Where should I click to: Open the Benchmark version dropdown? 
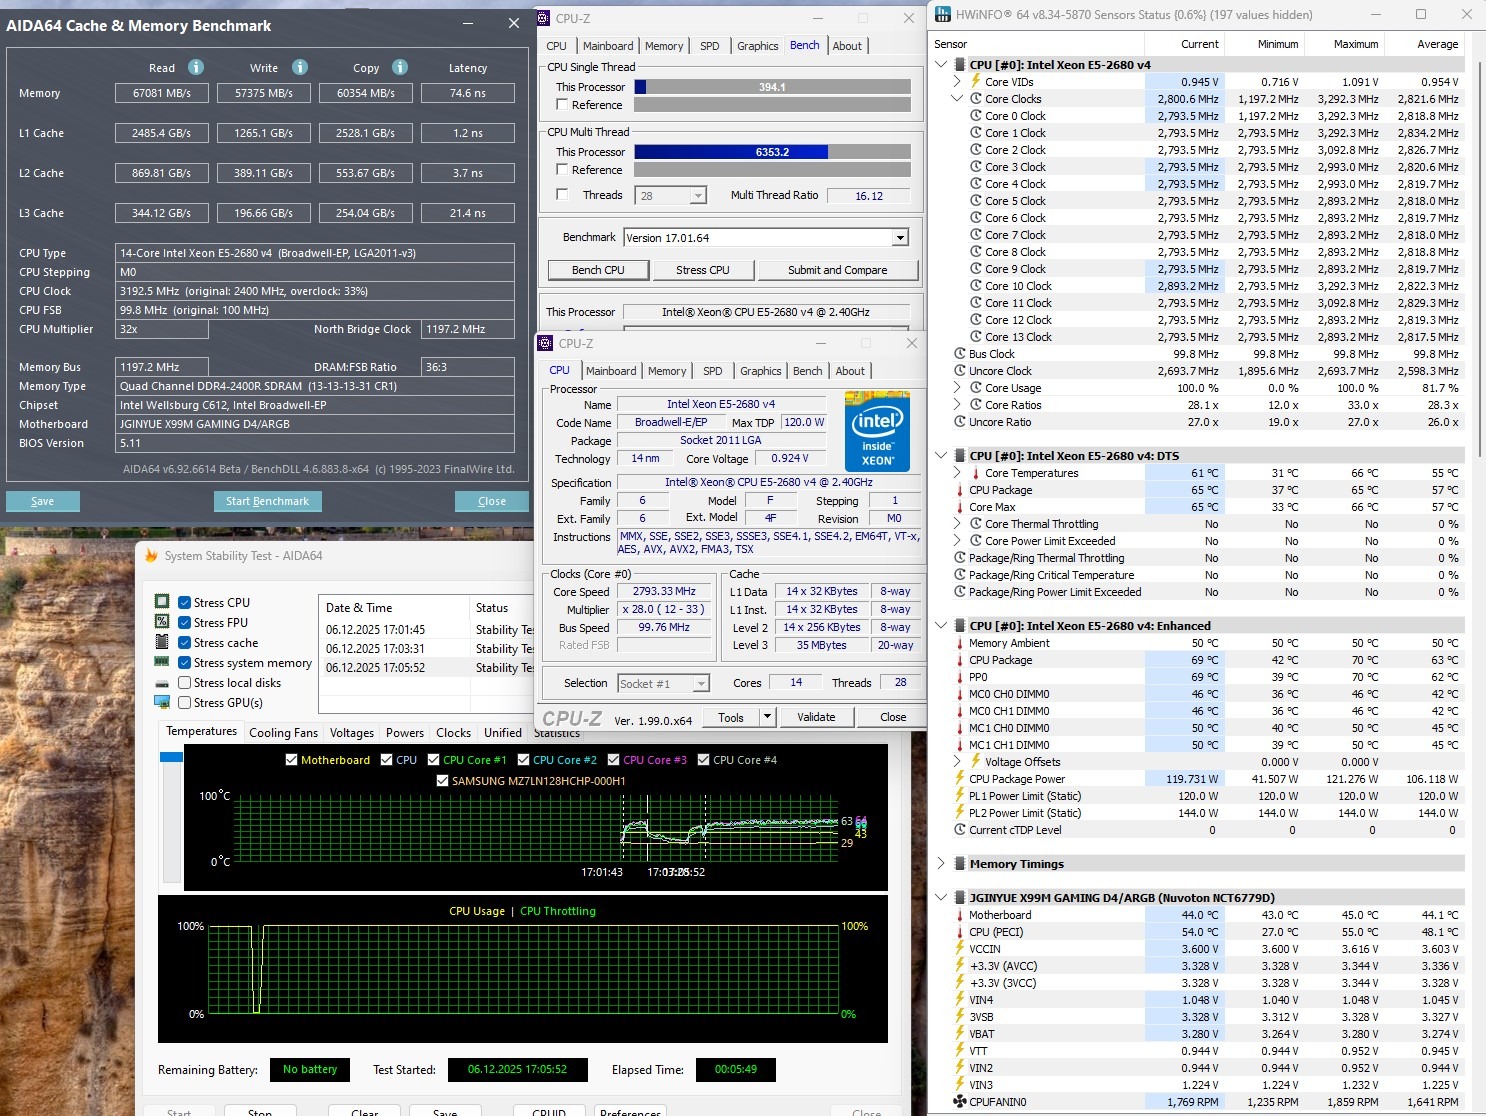pyautogui.click(x=900, y=238)
